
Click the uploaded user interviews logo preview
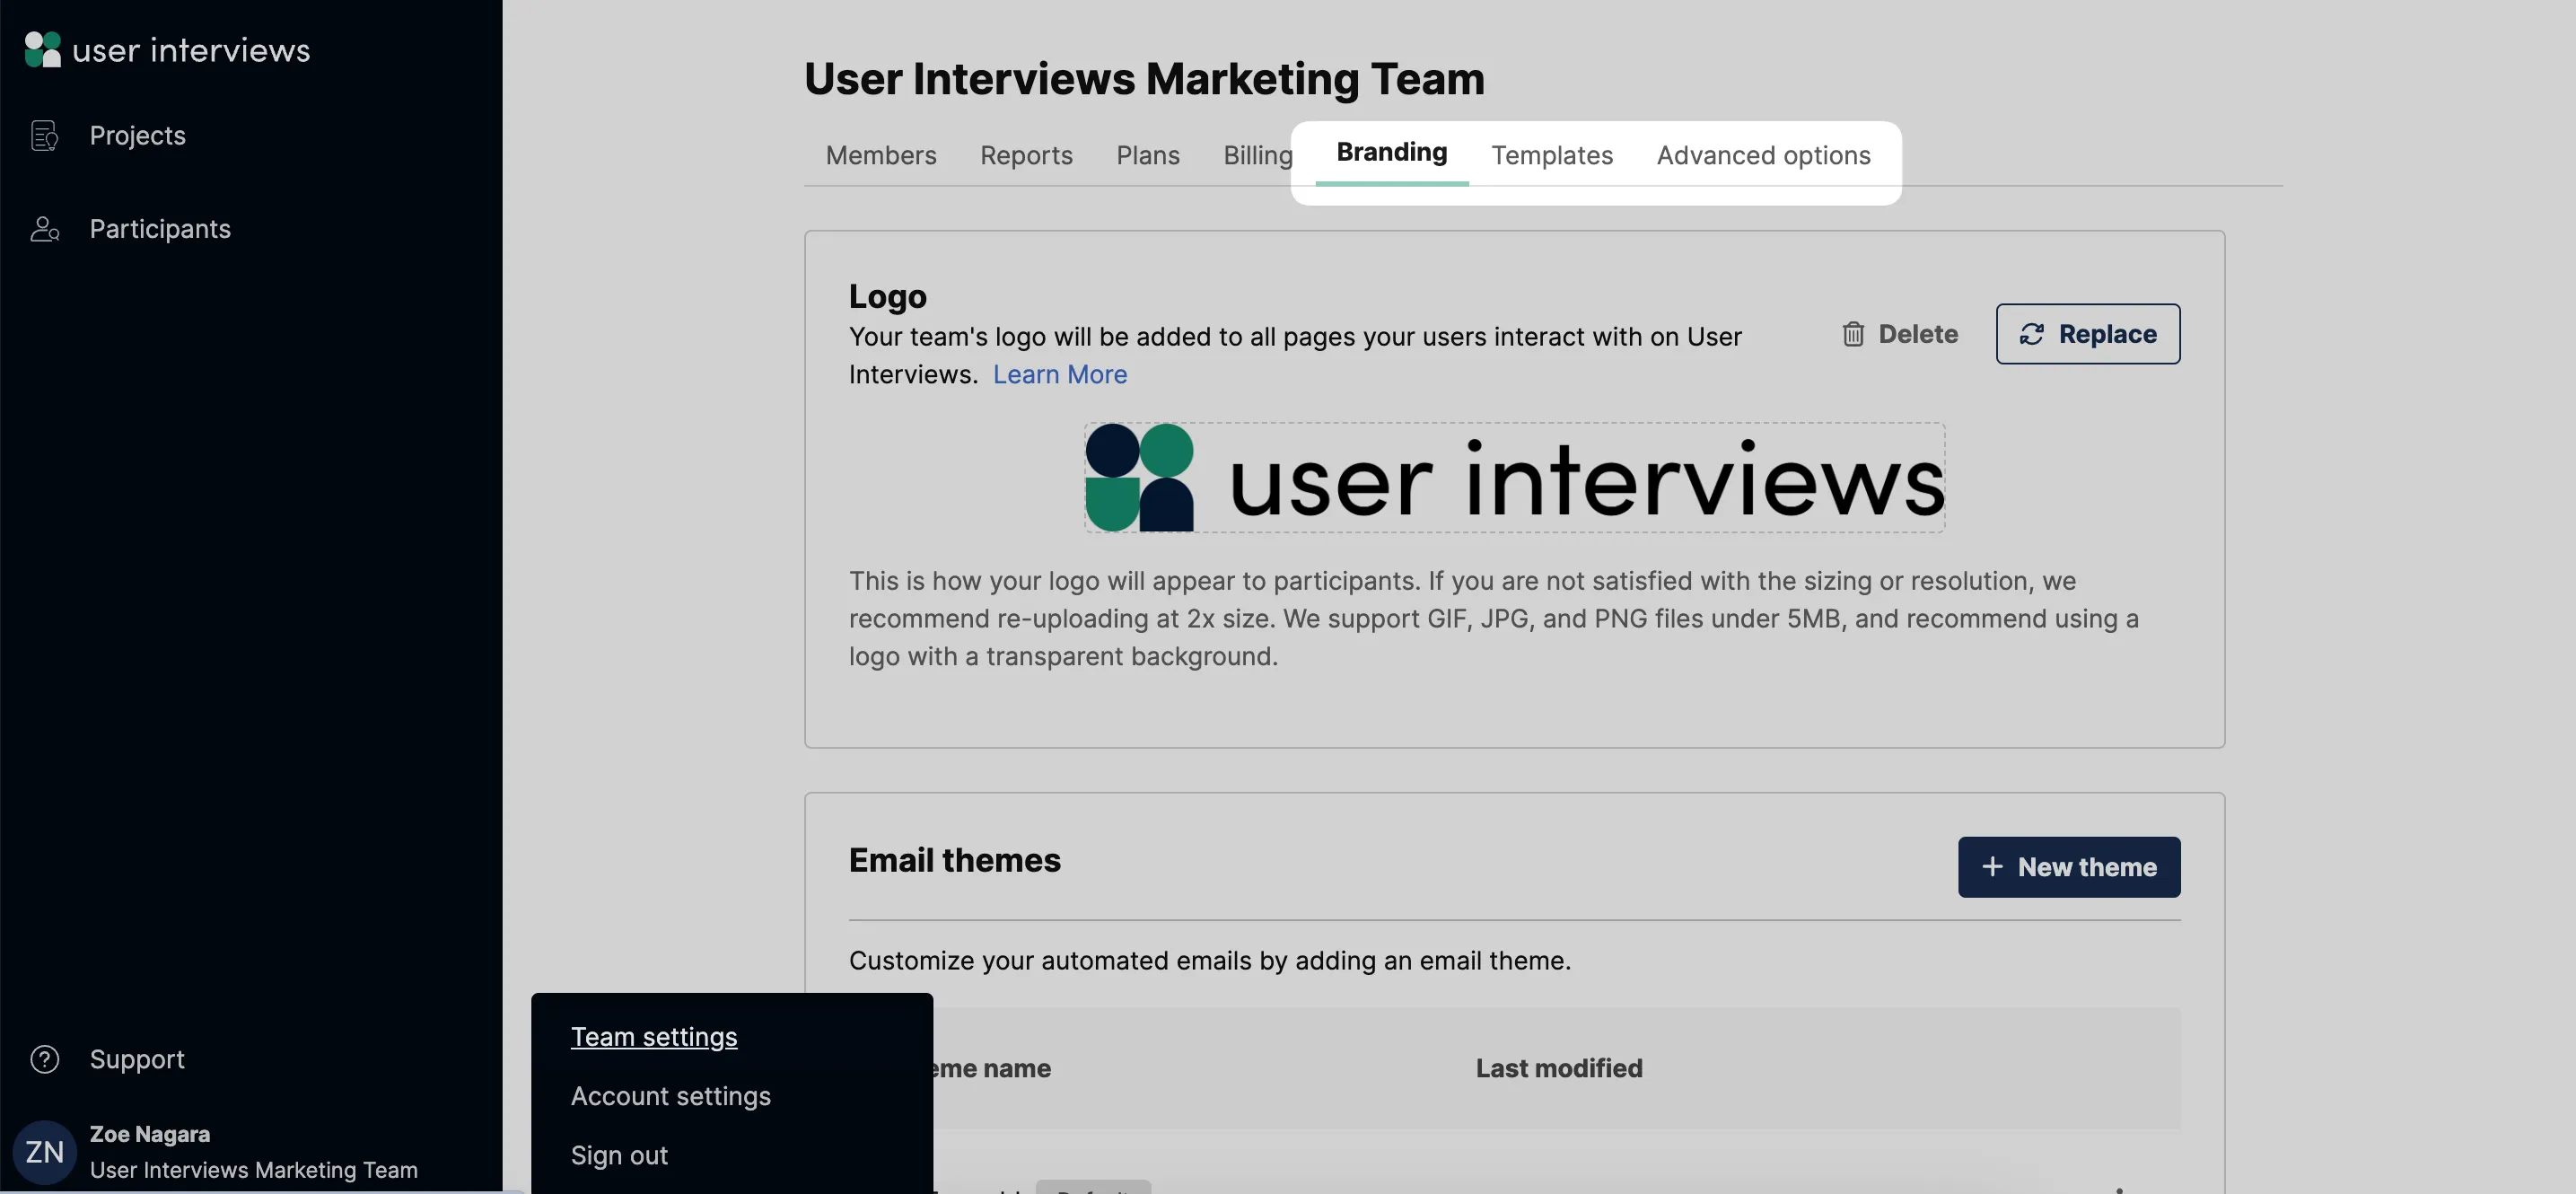(x=1514, y=478)
